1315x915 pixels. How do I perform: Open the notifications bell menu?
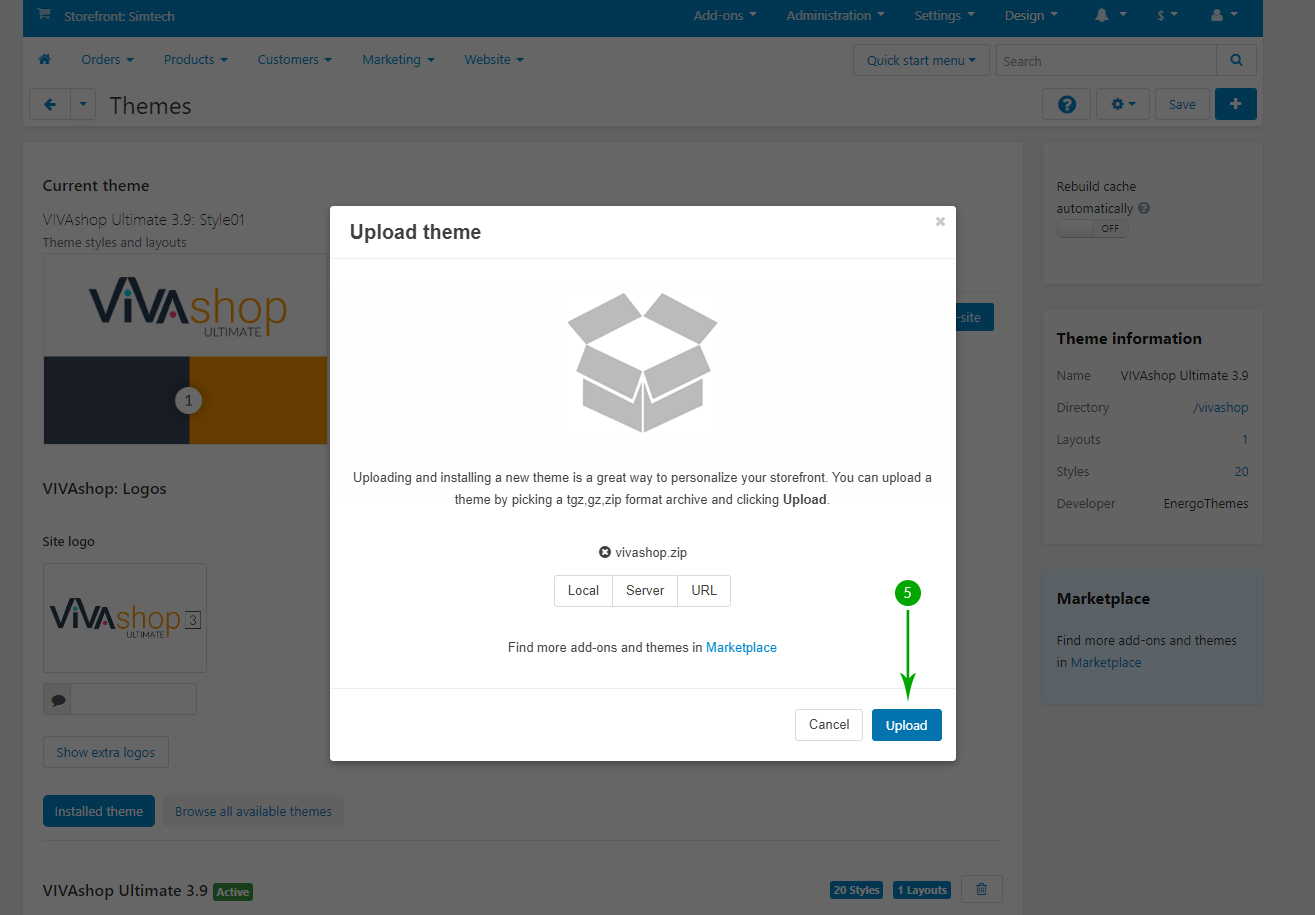(1110, 15)
